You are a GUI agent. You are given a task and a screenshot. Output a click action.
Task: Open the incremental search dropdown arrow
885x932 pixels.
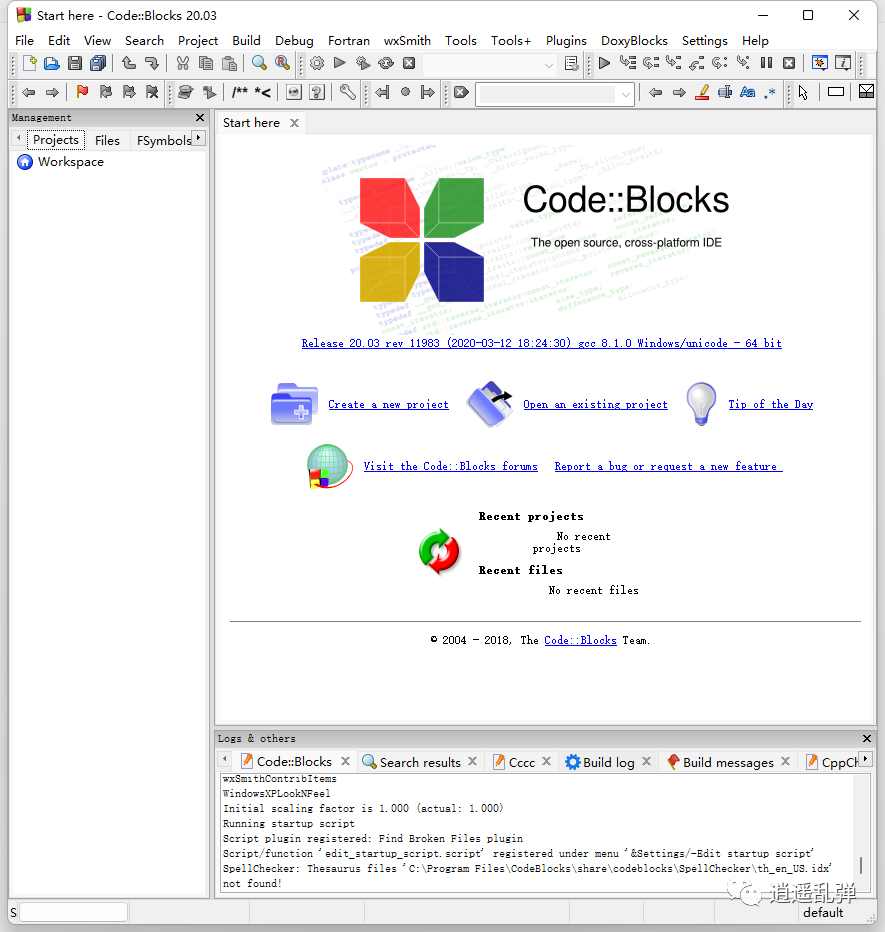click(627, 93)
